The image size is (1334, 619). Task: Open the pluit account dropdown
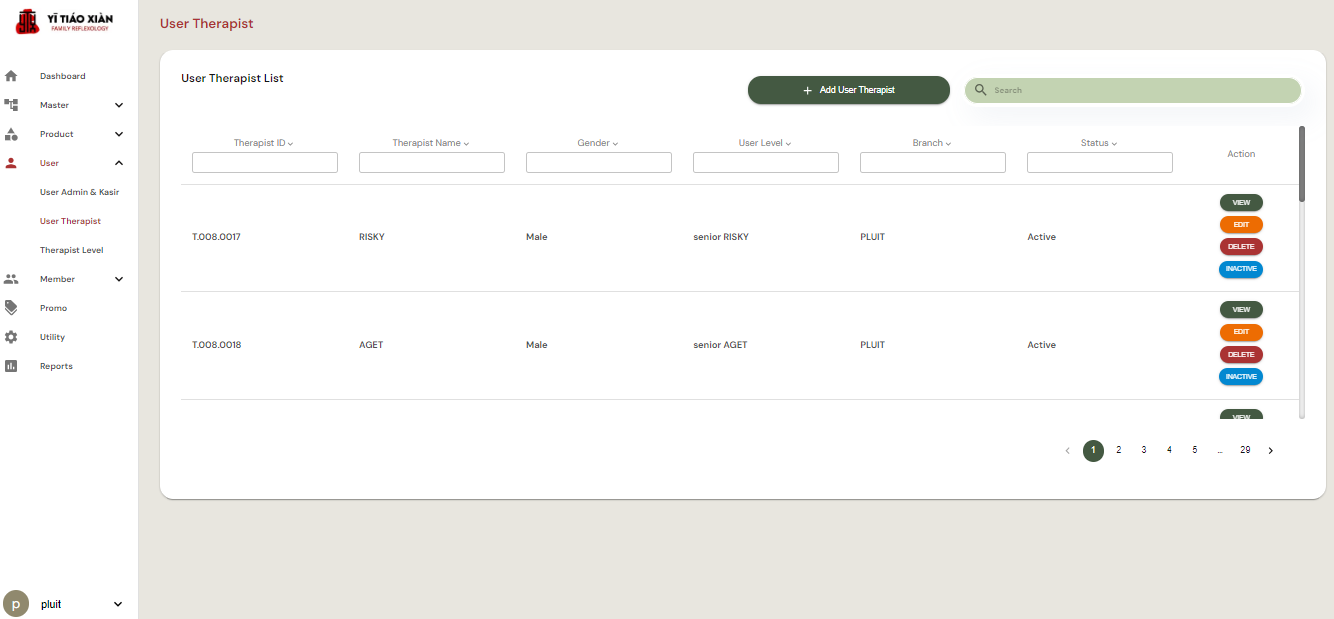(118, 604)
